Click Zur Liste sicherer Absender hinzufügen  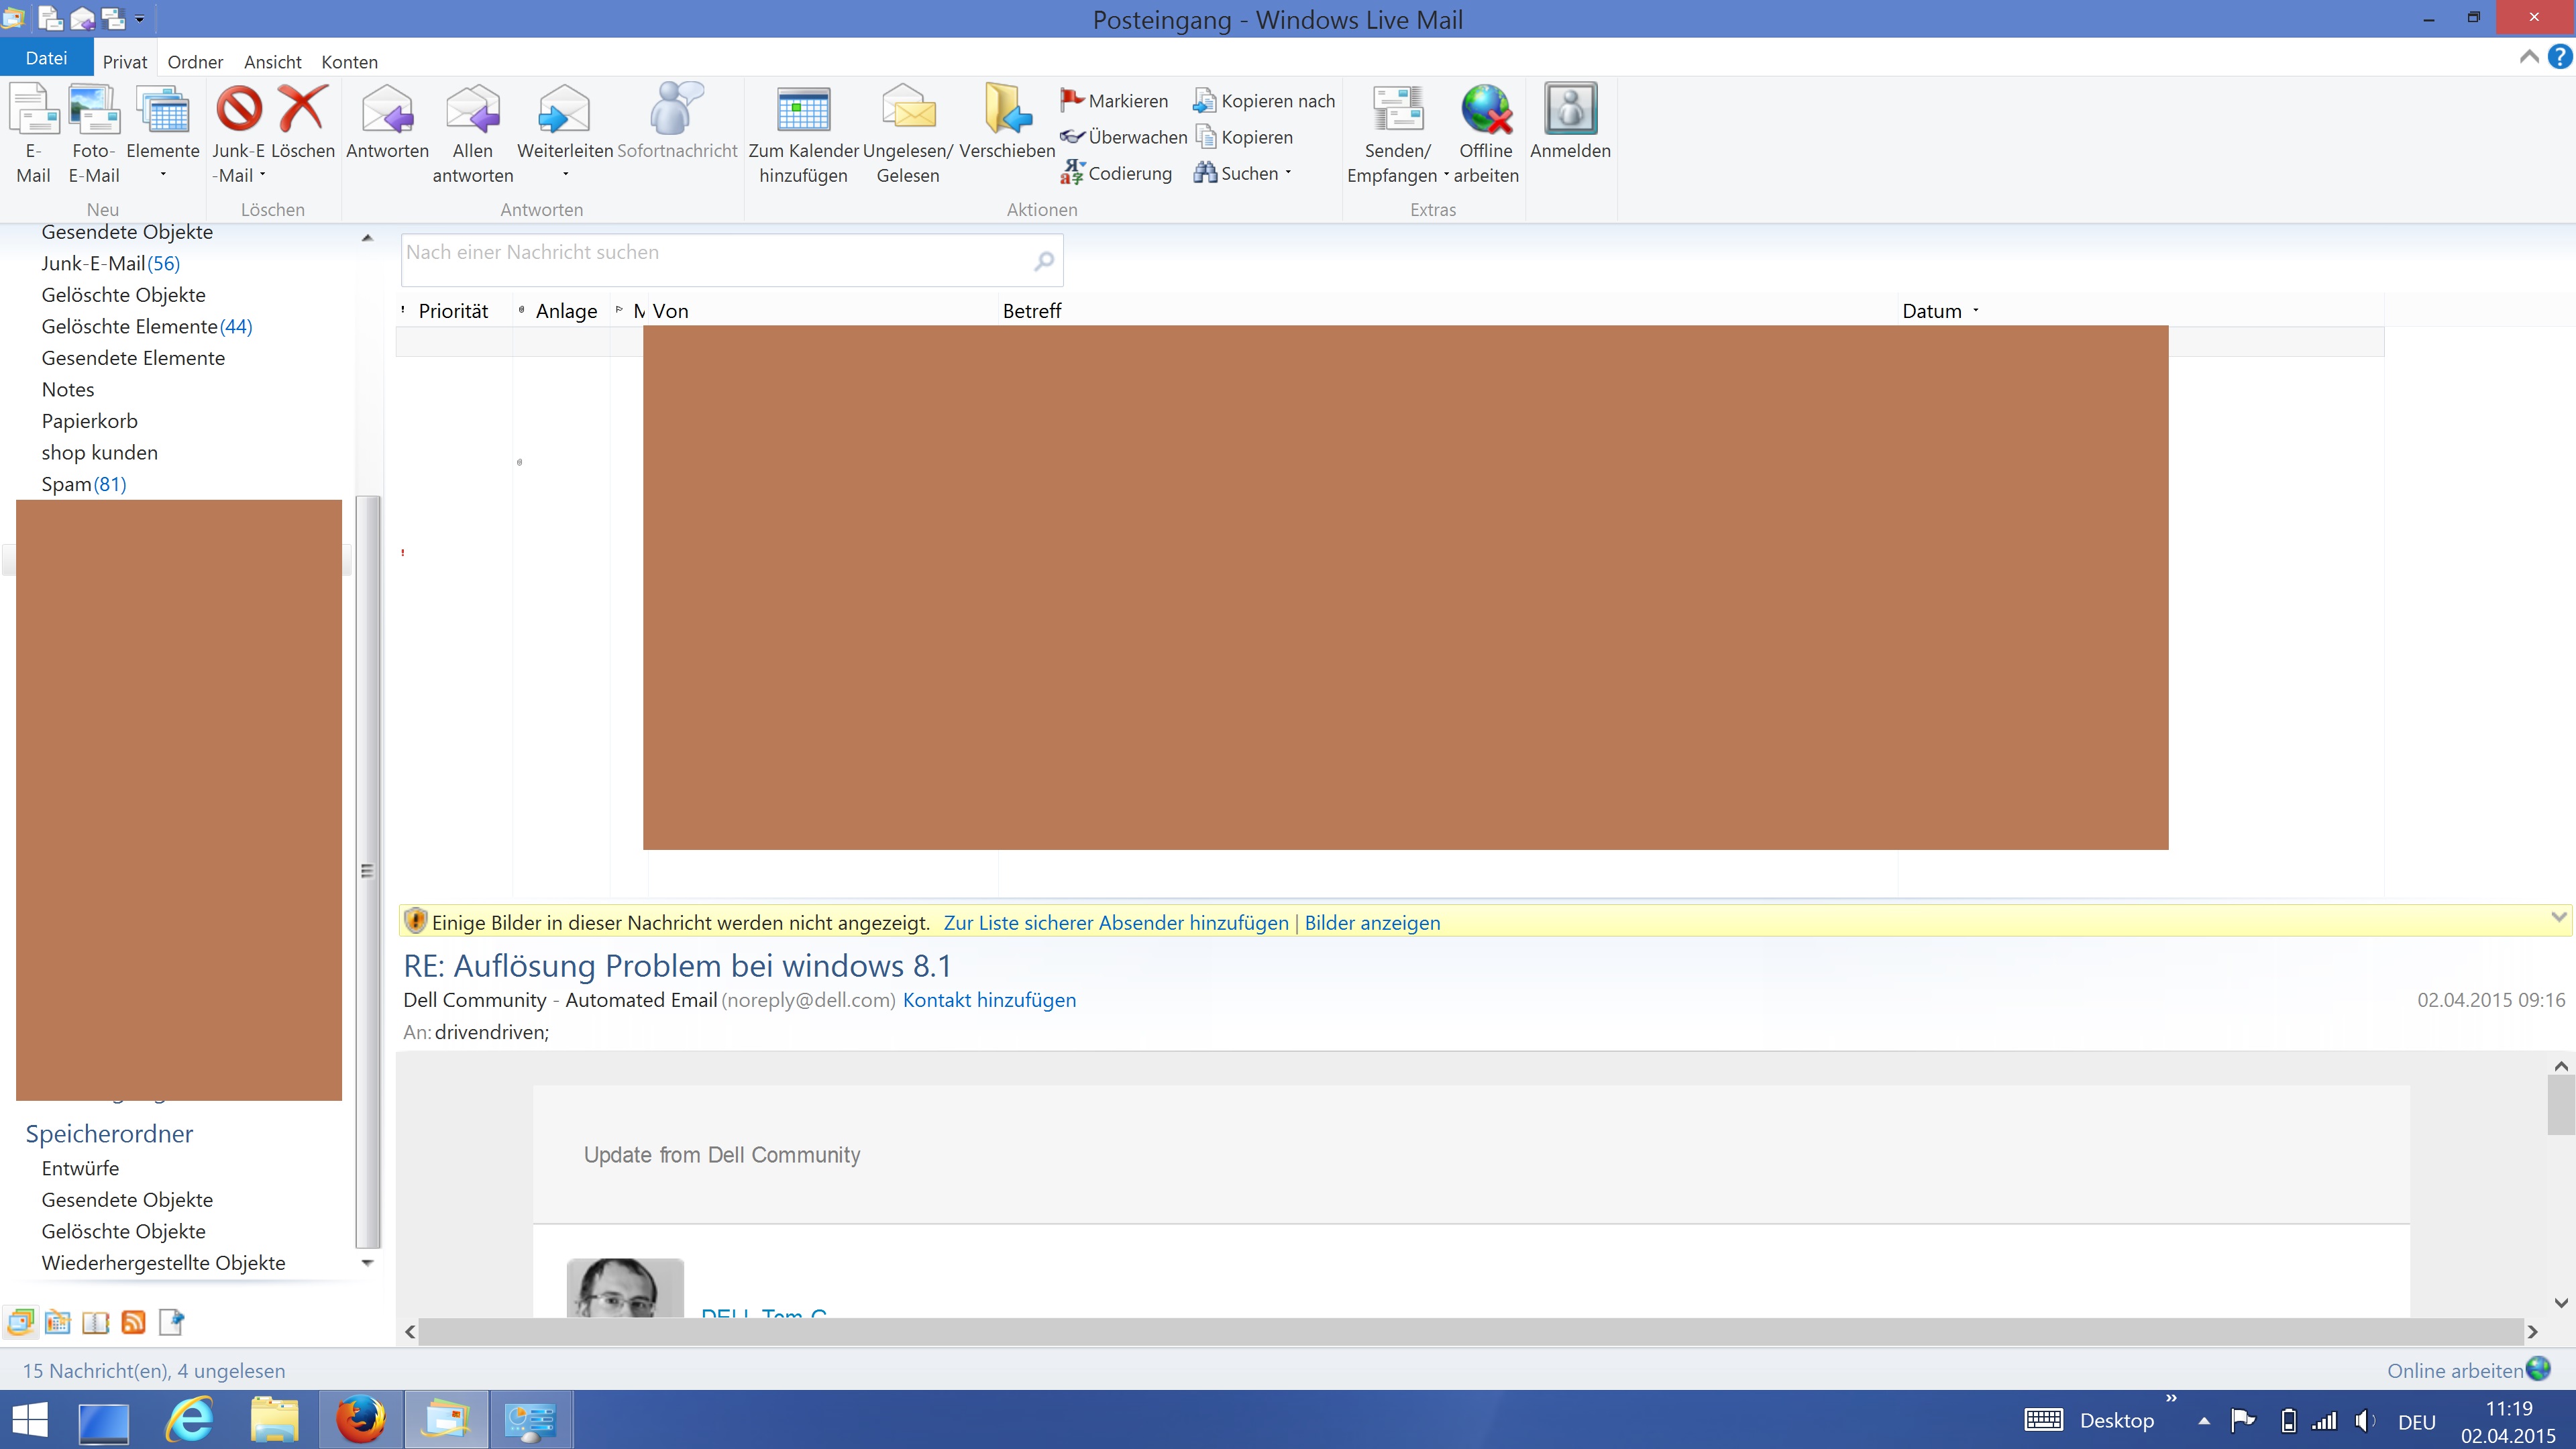1116,923
